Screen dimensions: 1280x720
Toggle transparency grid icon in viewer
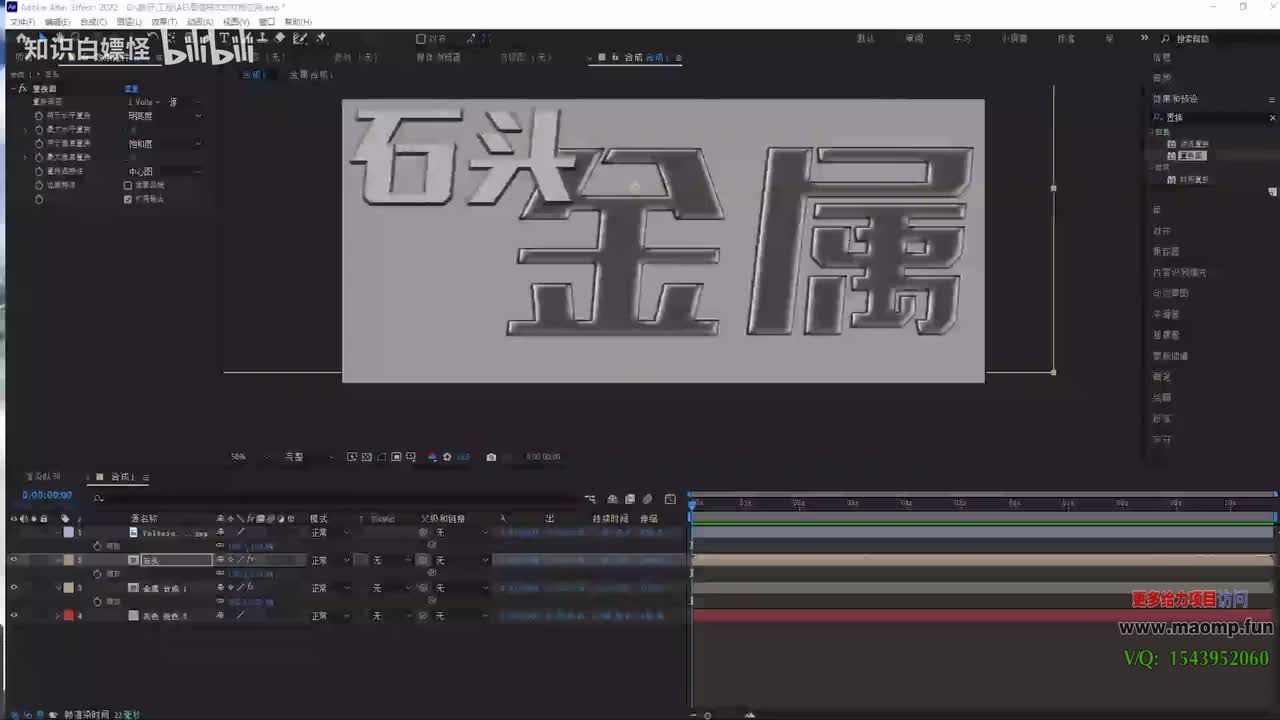coord(367,457)
